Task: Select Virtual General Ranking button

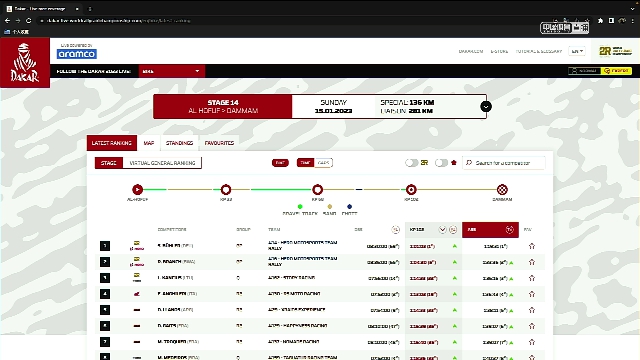Action: coord(162,163)
